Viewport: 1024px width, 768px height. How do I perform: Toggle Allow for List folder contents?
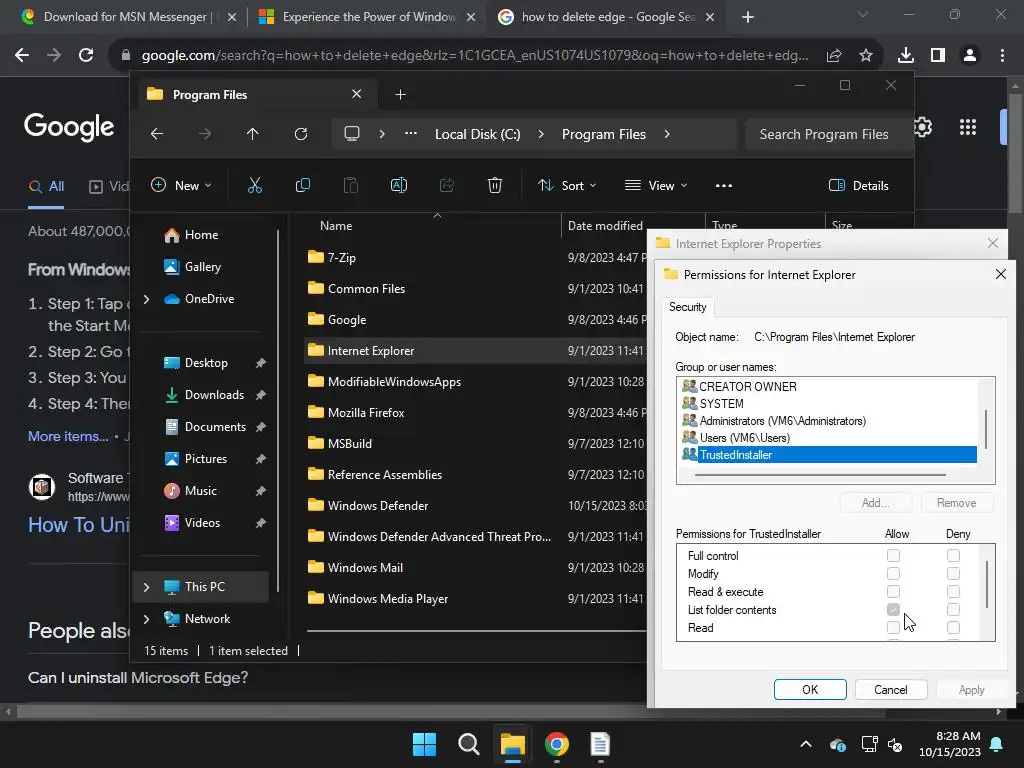click(x=893, y=609)
